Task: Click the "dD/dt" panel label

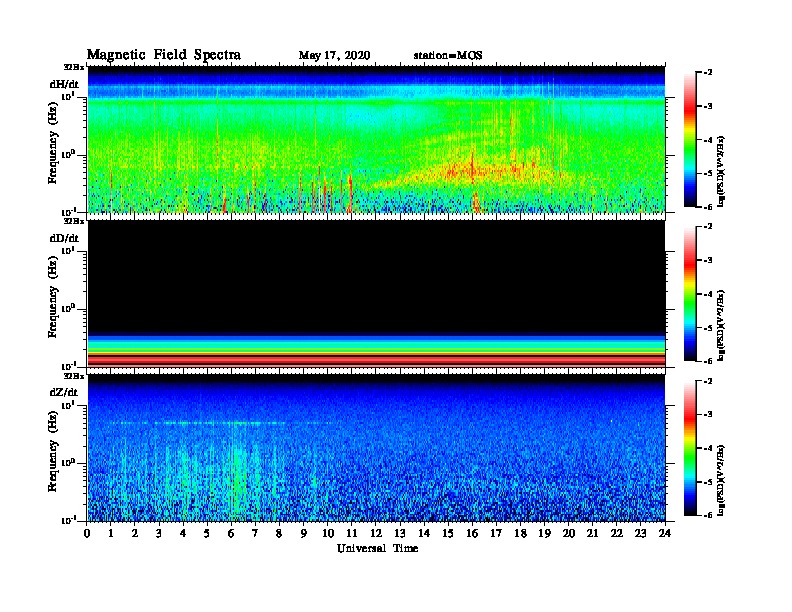Action: click(64, 238)
